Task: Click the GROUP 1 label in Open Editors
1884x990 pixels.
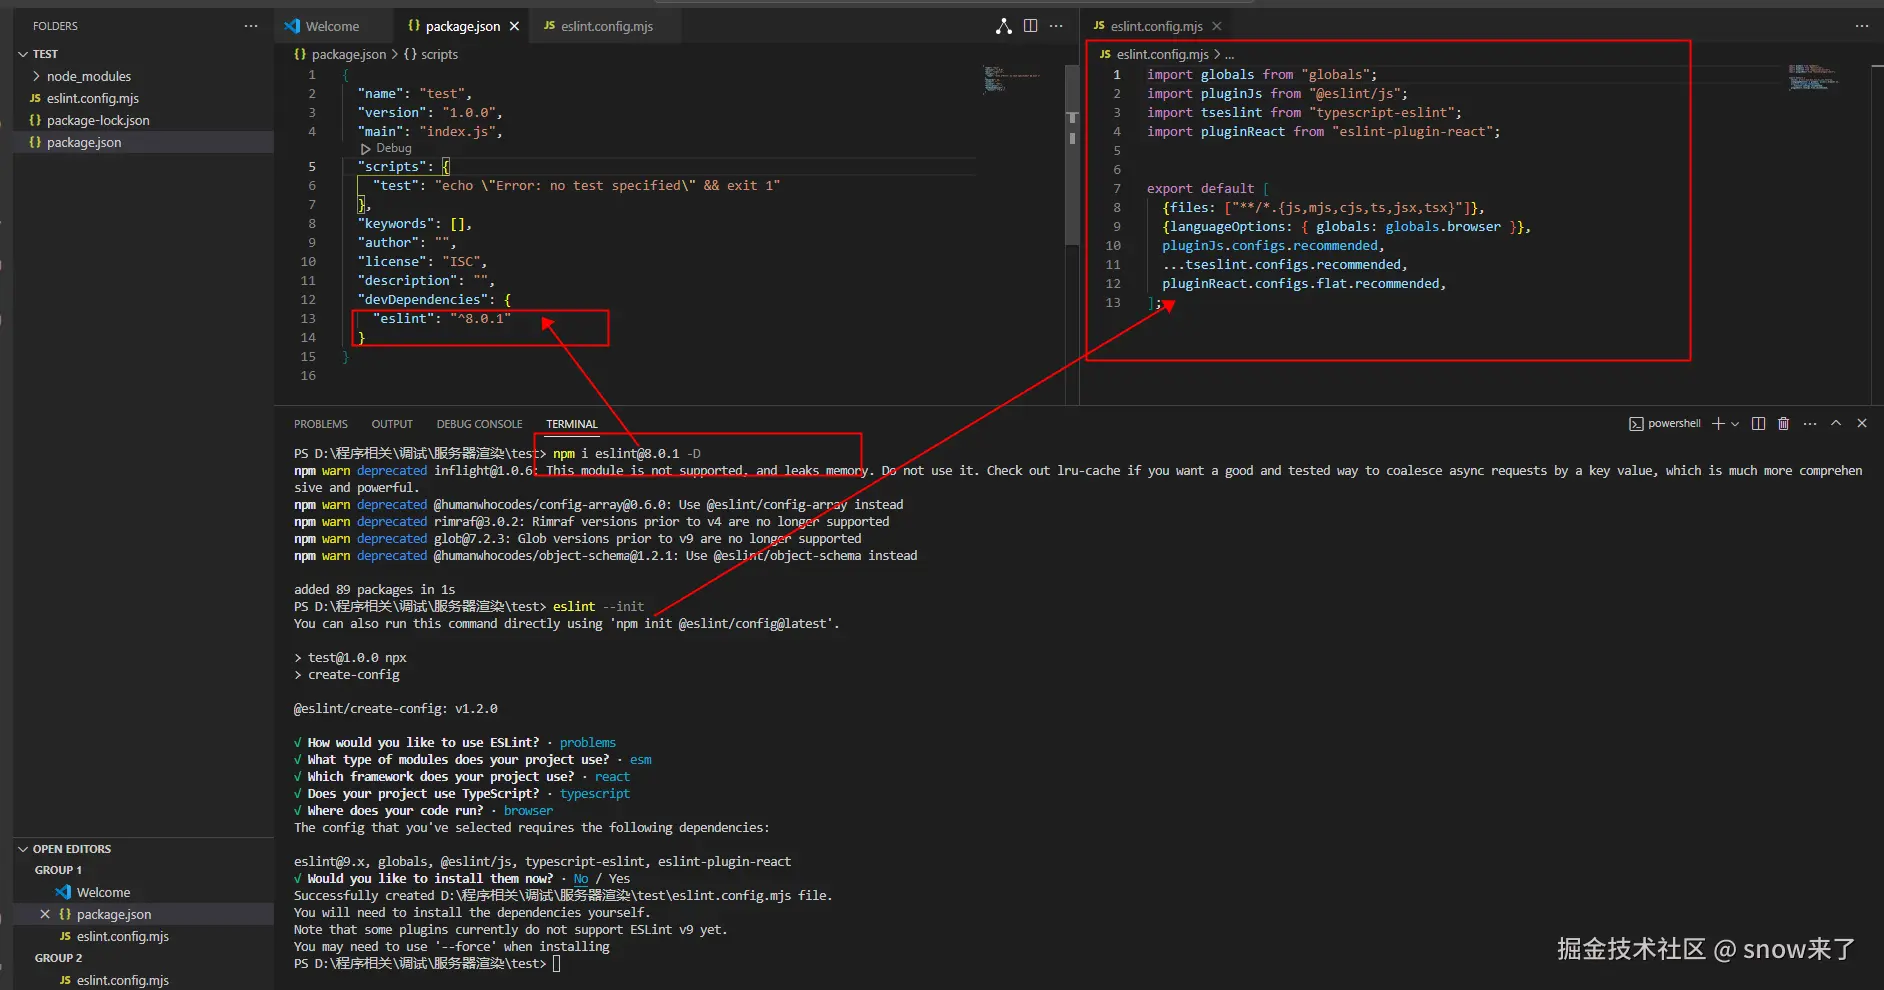Action: click(58, 870)
